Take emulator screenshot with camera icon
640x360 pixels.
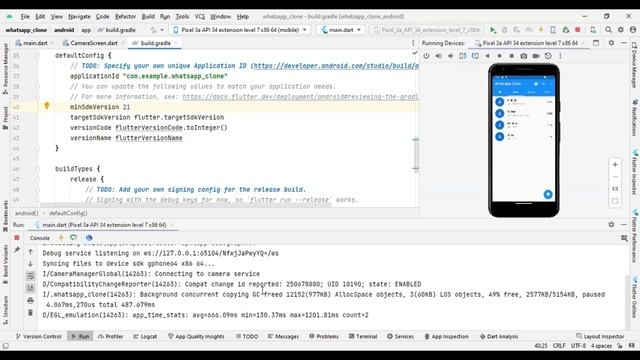click(524, 56)
